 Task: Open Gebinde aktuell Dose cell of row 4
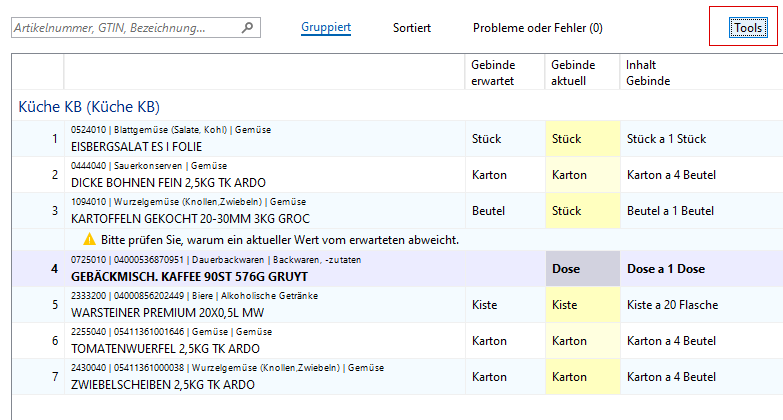[x=580, y=269]
